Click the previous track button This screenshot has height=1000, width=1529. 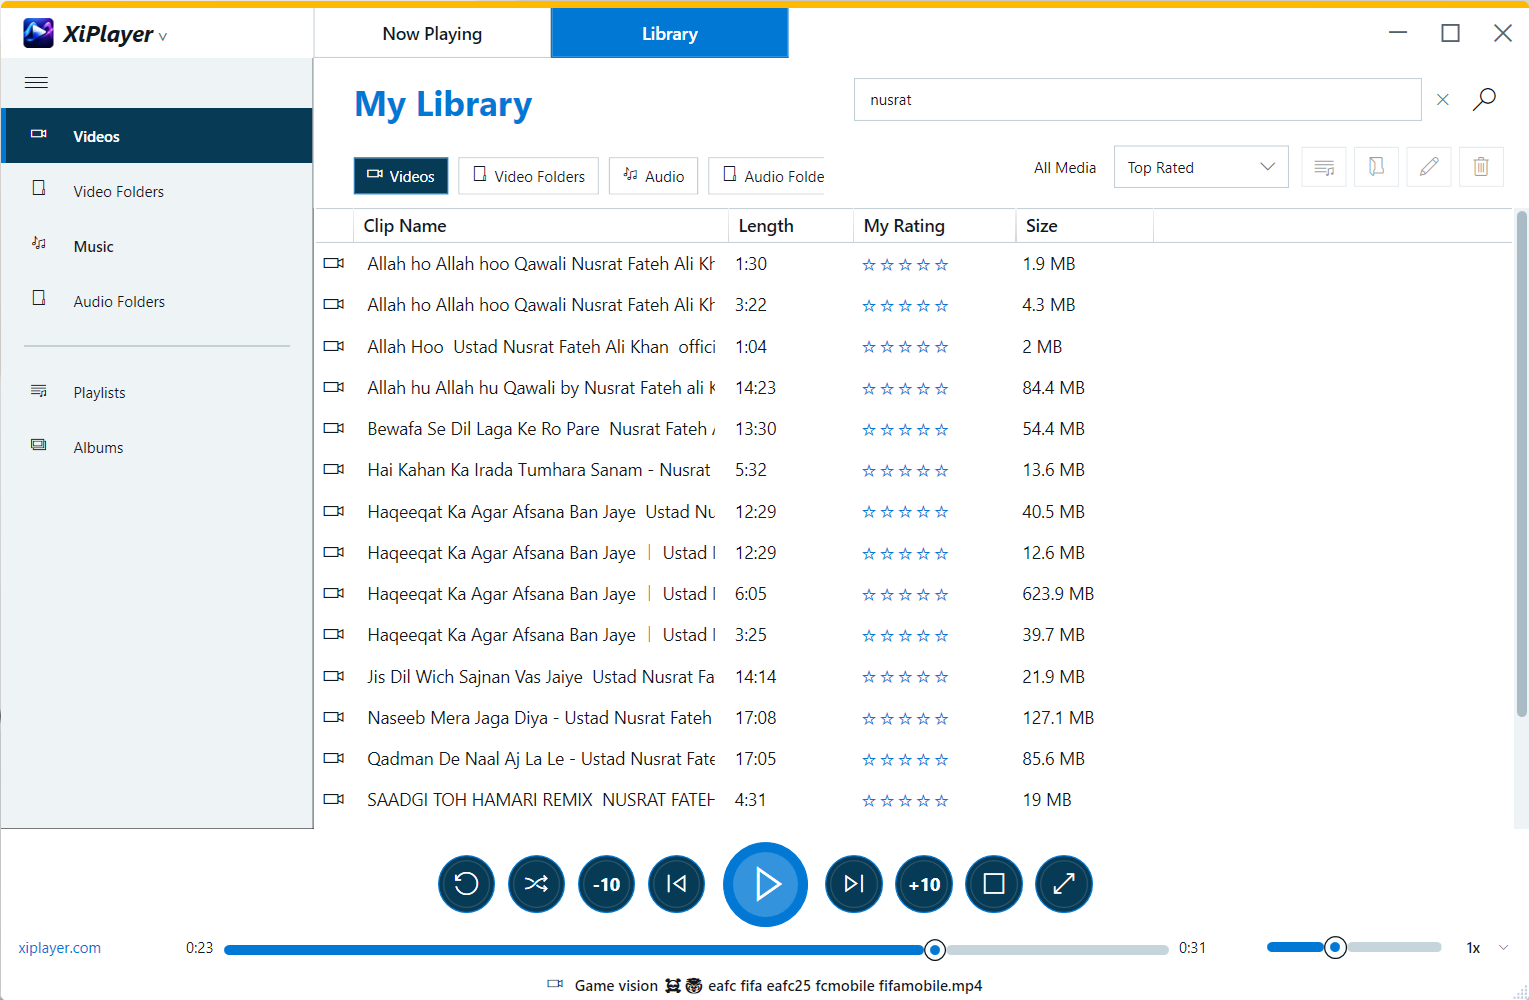(x=677, y=884)
